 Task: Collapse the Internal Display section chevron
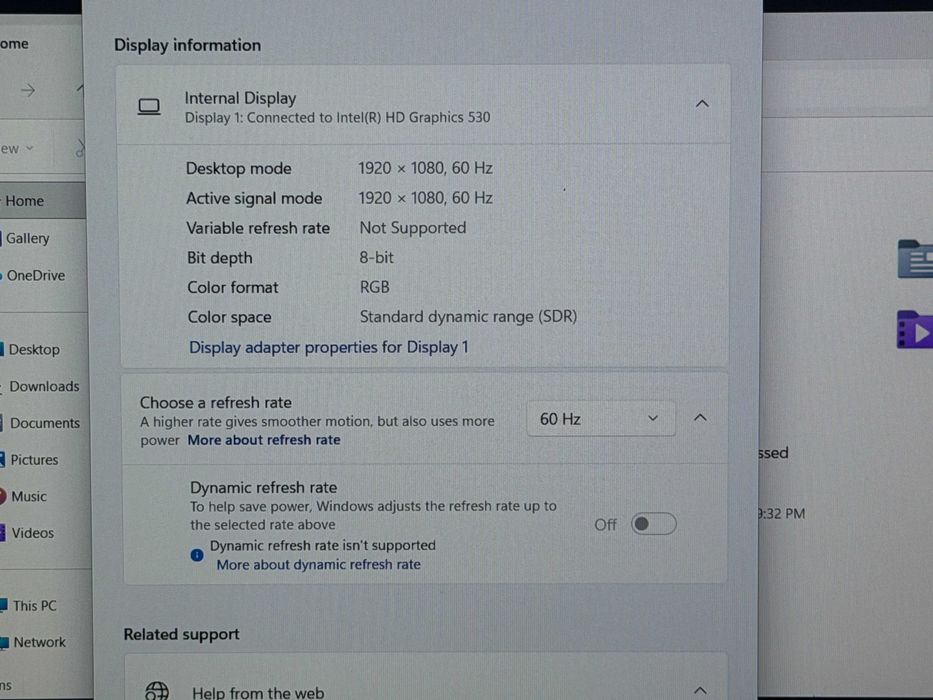(702, 104)
